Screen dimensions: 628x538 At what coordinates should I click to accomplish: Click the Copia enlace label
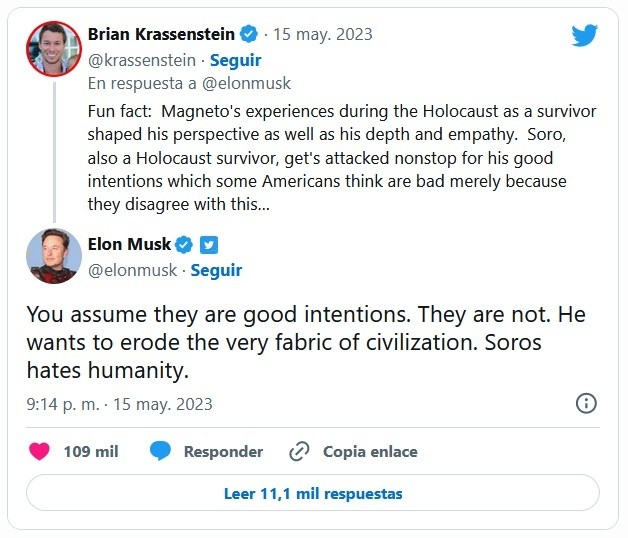370,452
